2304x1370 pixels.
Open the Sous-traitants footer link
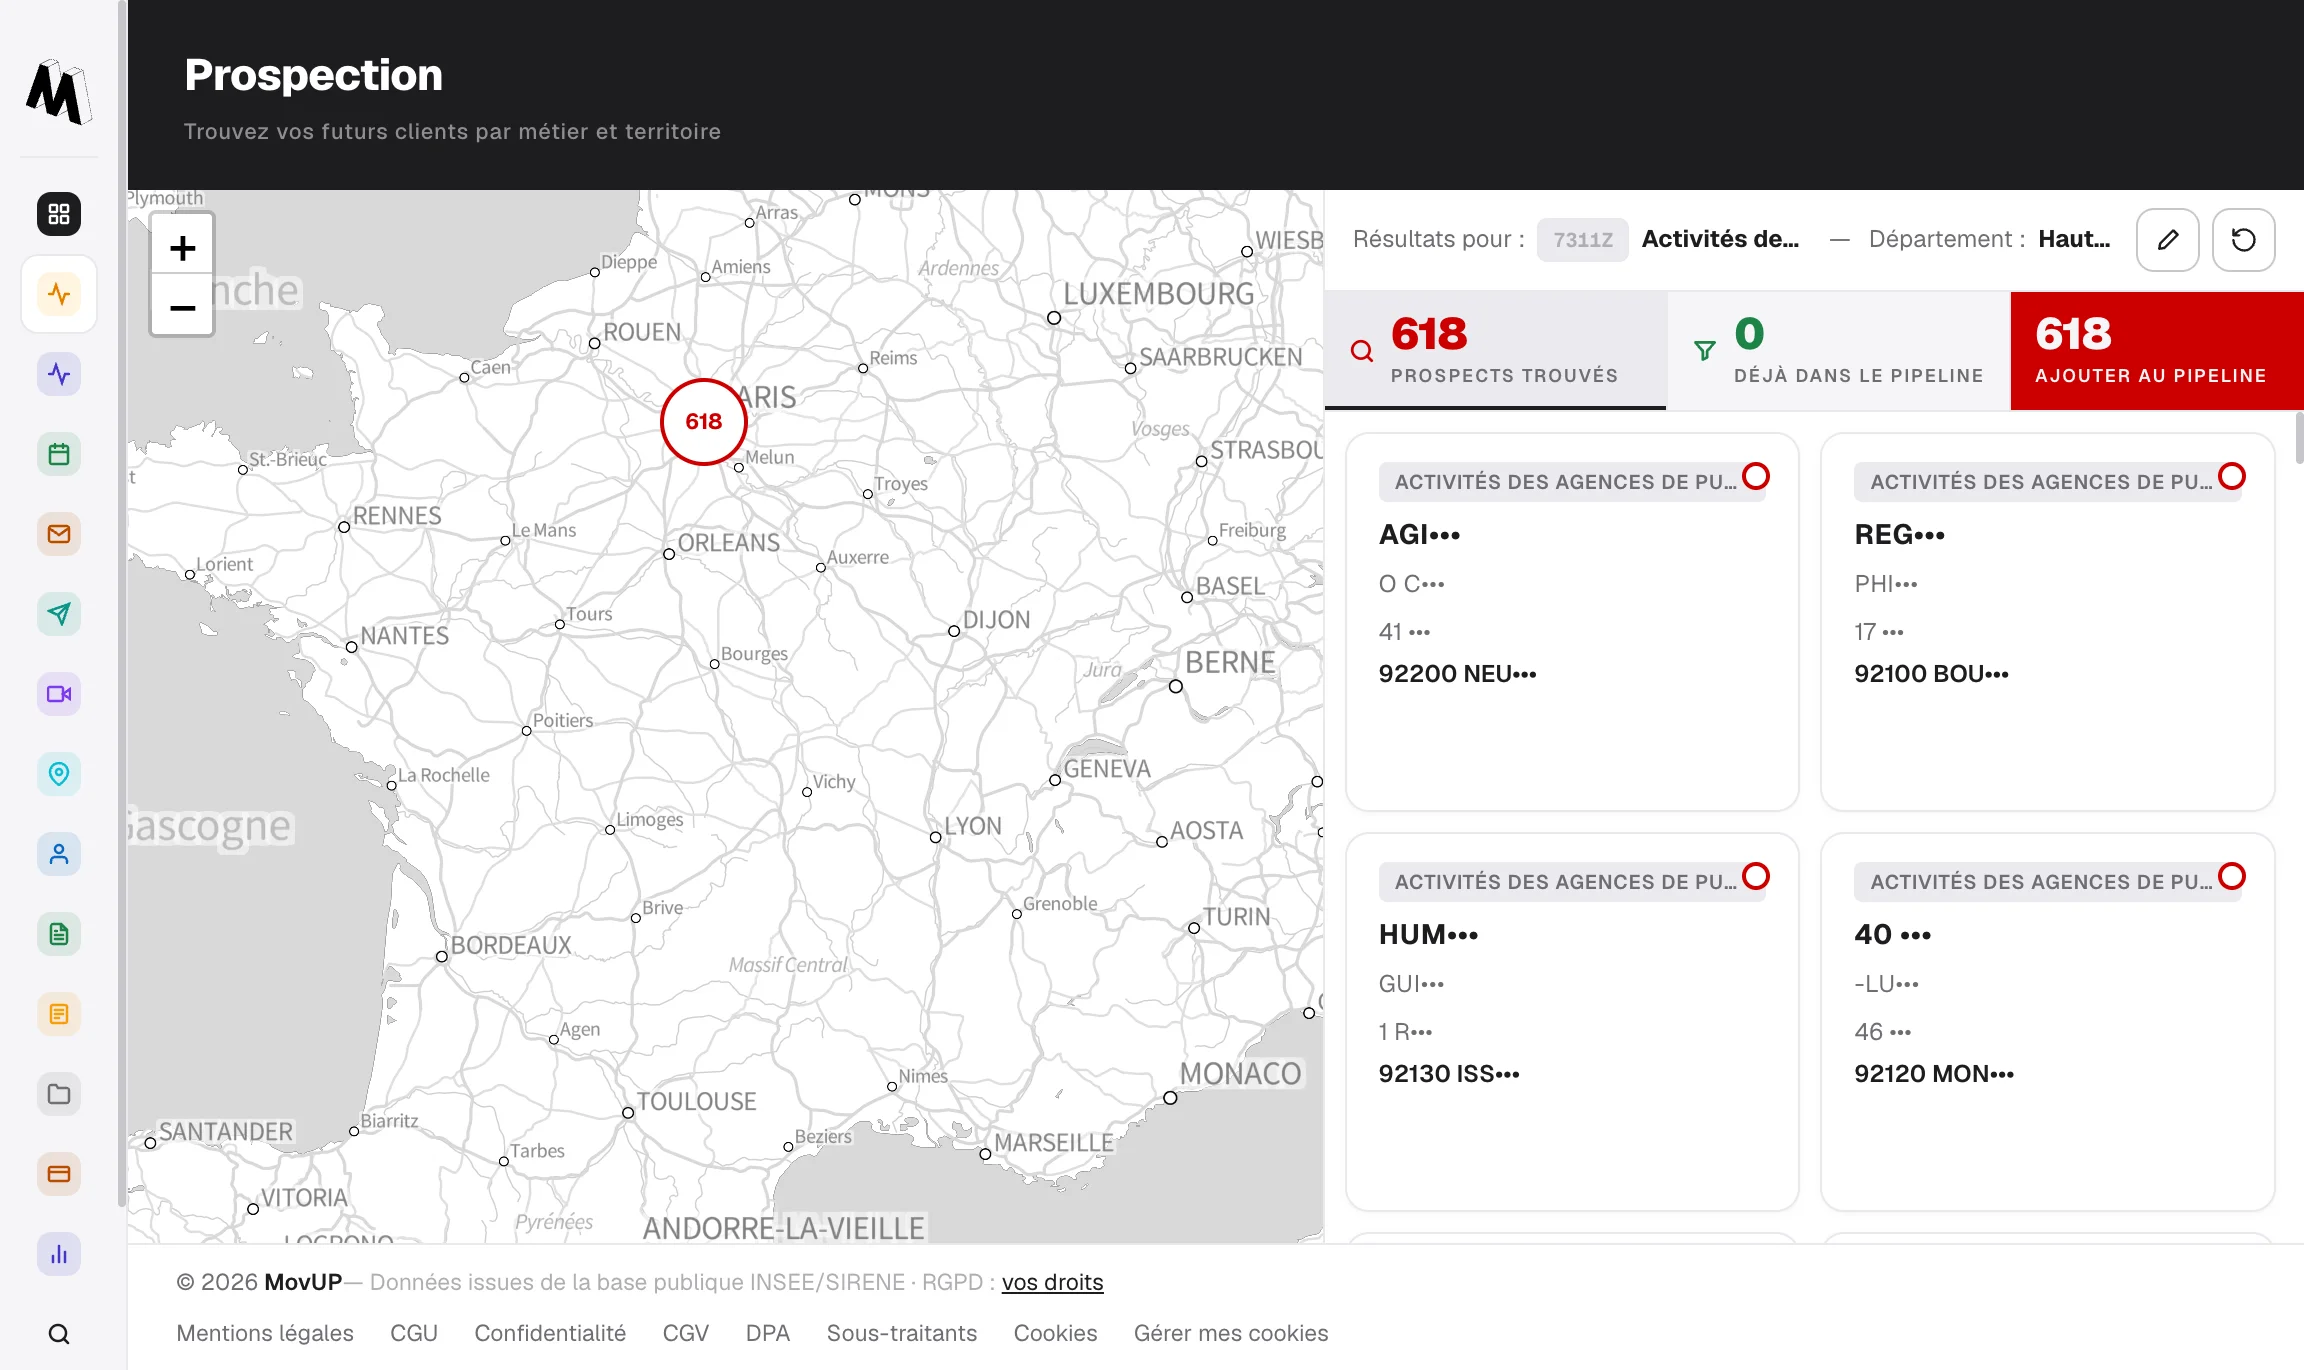[902, 1333]
